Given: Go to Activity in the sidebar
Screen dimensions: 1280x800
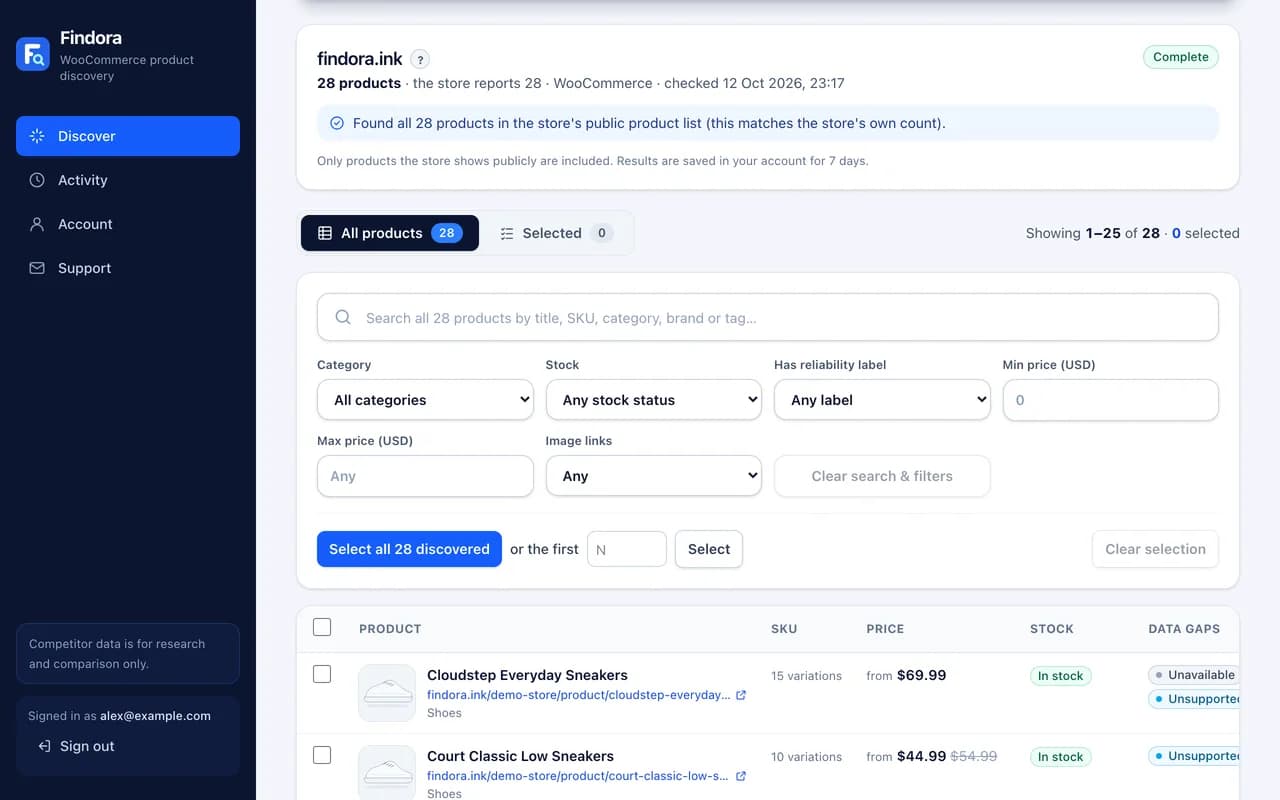Looking at the screenshot, I should coord(128,180).
